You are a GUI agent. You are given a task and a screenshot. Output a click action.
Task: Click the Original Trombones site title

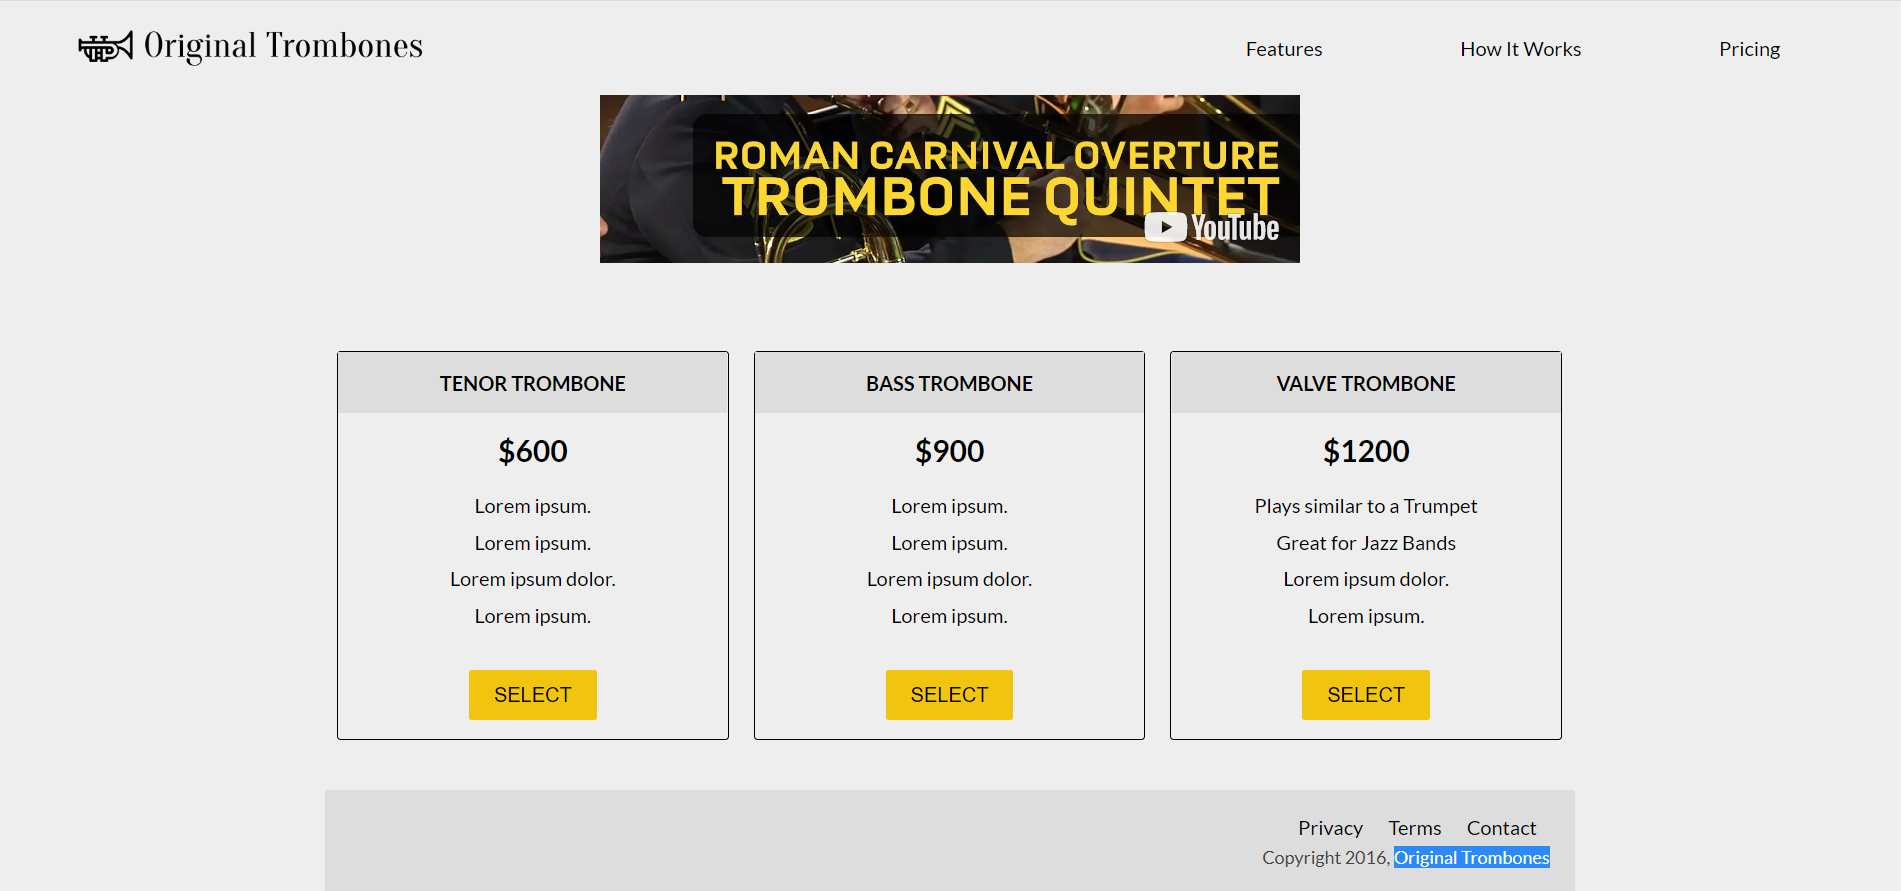(283, 45)
